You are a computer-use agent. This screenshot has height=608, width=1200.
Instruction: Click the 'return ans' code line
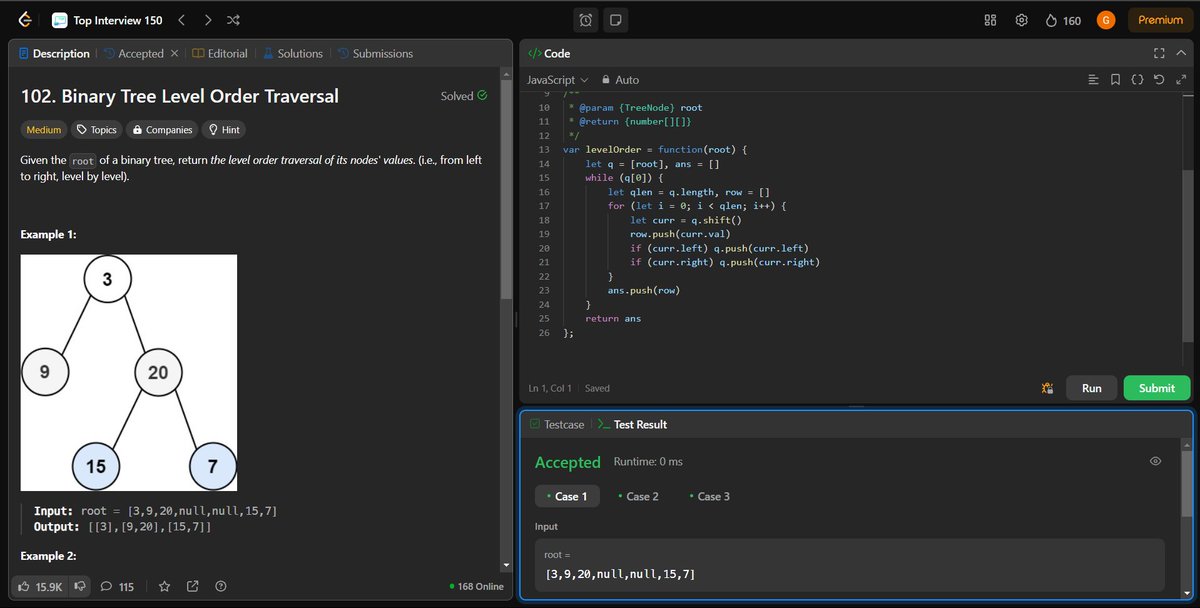[613, 318]
